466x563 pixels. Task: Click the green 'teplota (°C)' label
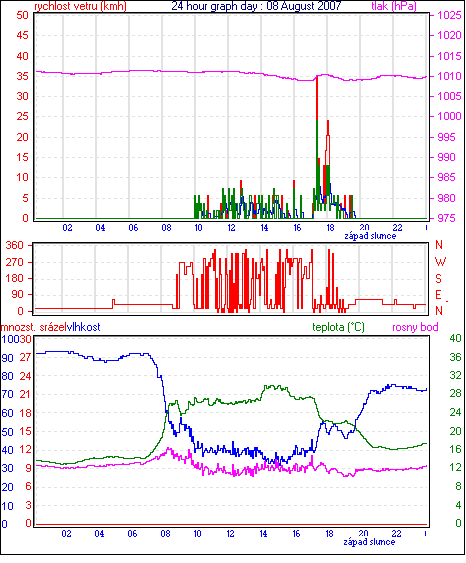[338, 327]
